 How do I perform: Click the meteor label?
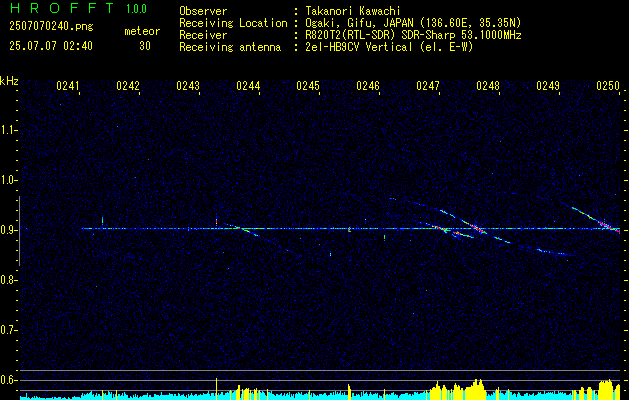pos(142,31)
